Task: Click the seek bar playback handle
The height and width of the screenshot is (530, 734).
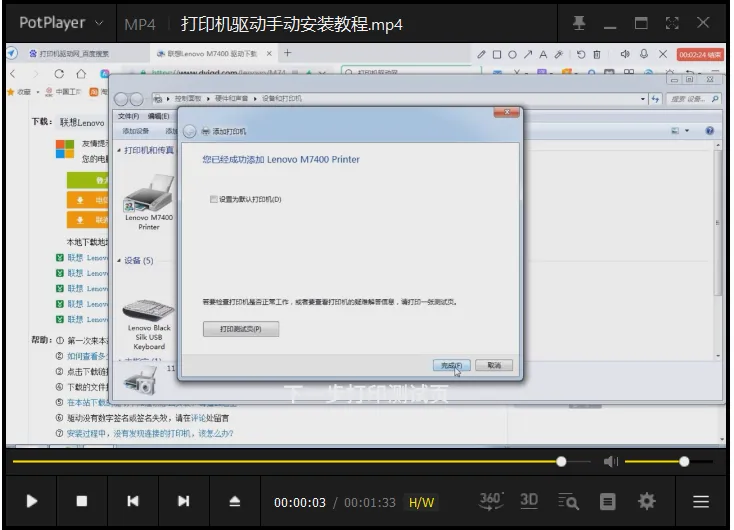Action: [561, 462]
